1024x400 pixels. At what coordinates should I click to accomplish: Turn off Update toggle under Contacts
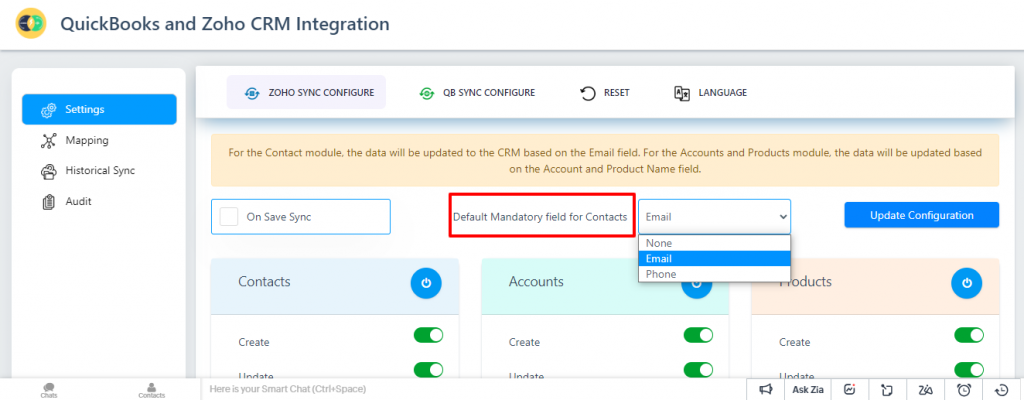[x=428, y=370]
